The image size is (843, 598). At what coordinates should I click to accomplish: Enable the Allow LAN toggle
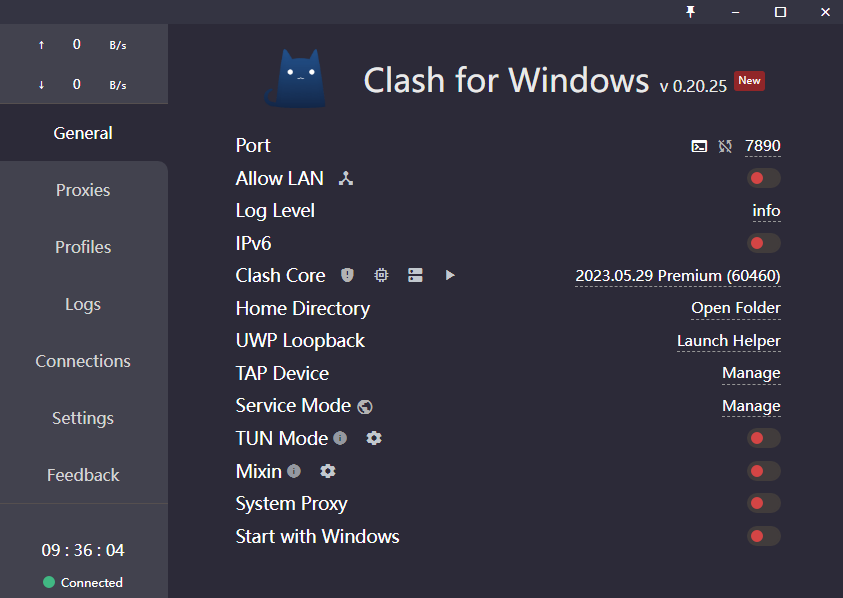[763, 179]
